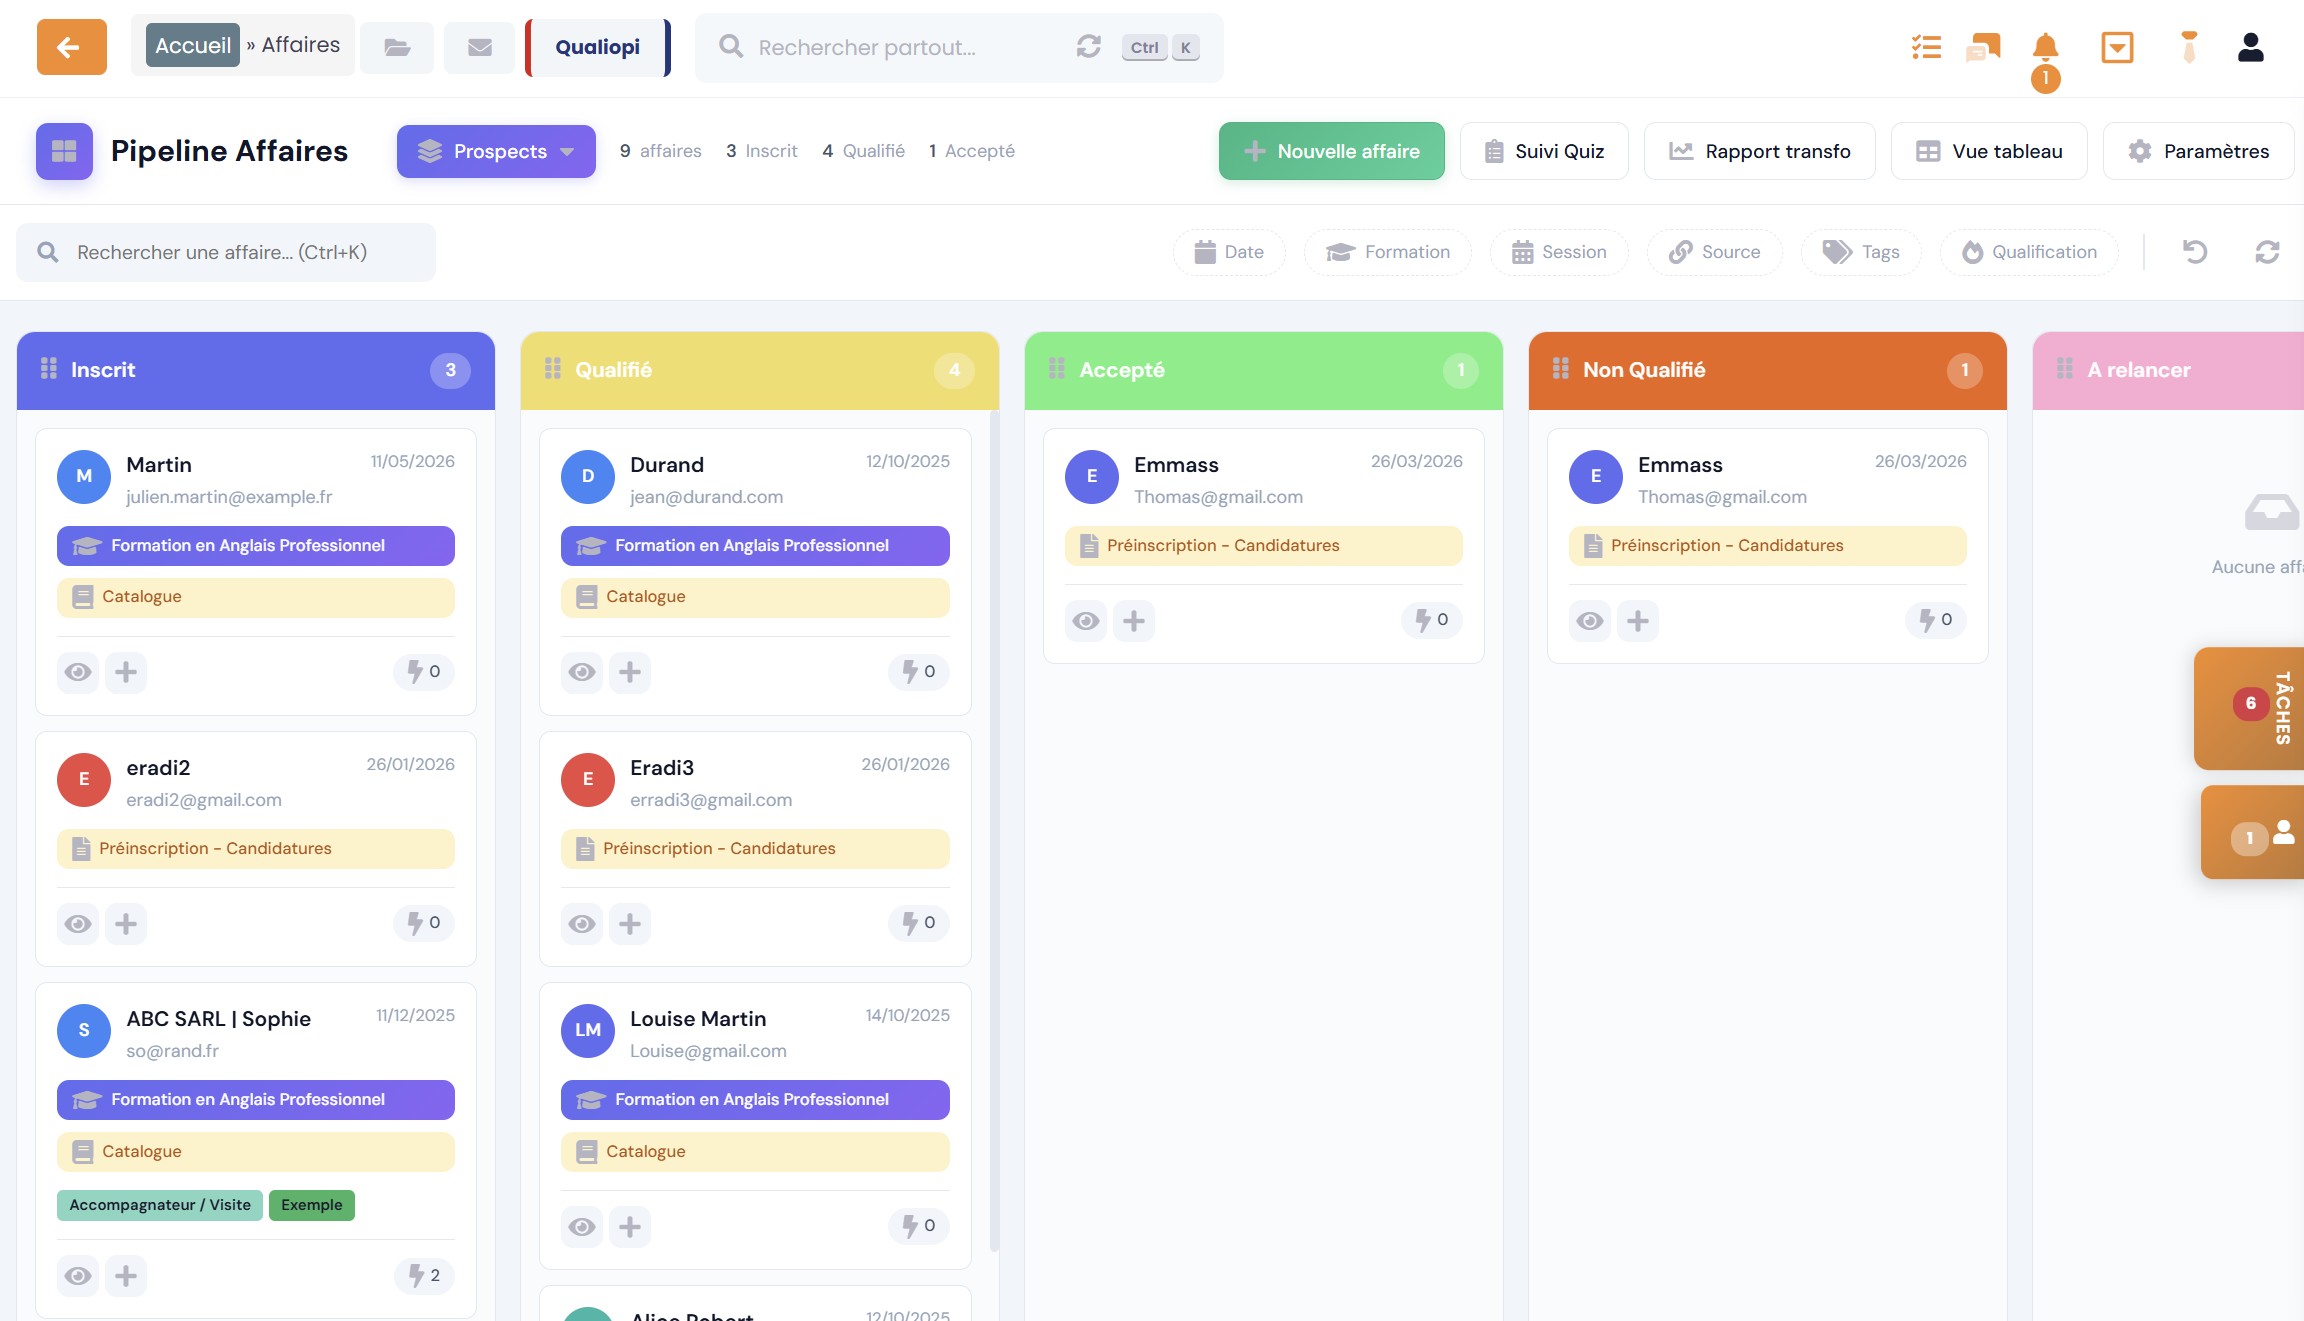Switch to the Qualiopi tab
Screen dimensions: 2304x1321
(x=598, y=47)
